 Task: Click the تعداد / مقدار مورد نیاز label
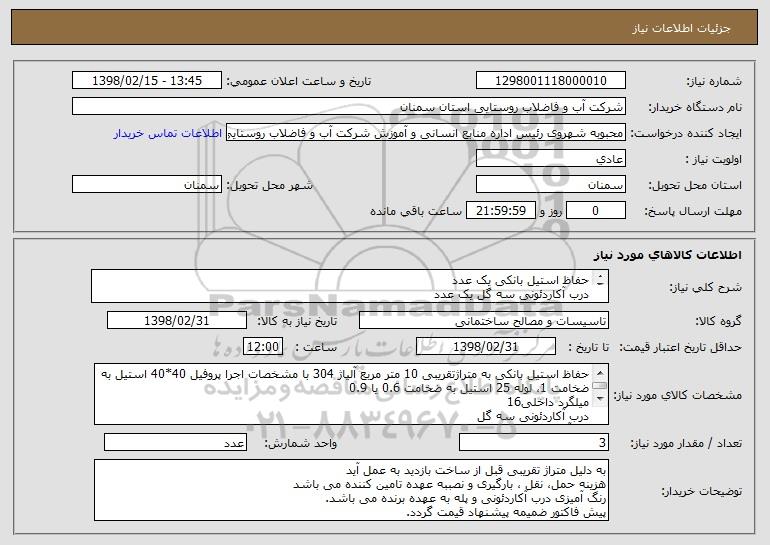[x=686, y=443]
